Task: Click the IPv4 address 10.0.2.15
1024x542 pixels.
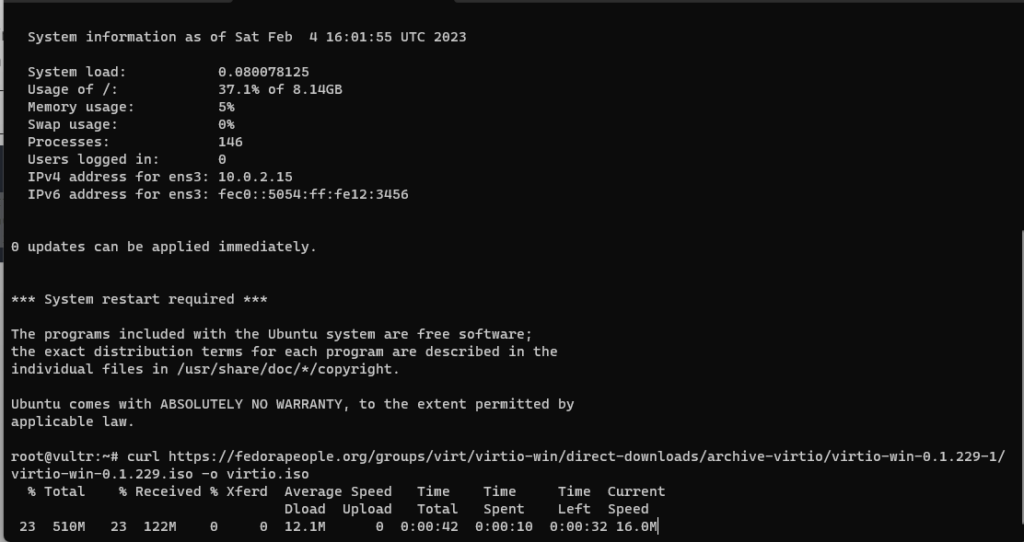Action: click(x=255, y=177)
